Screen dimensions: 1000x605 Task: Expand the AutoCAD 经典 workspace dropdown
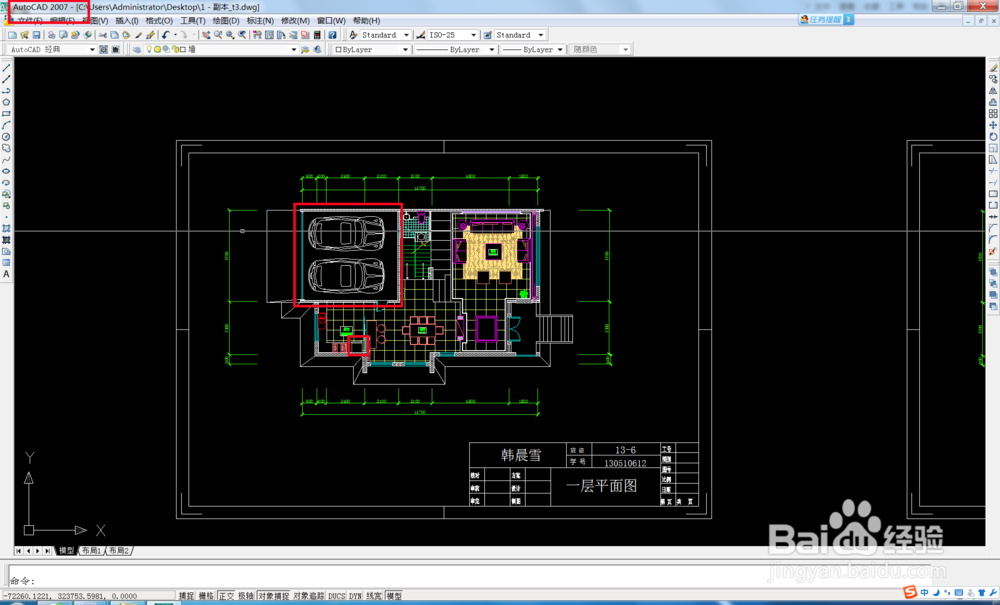tap(92, 49)
